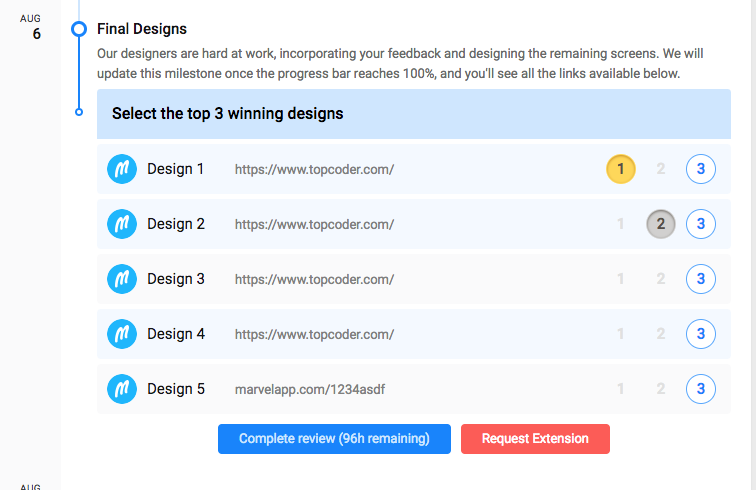Open the marvelapp.com/1234asdf link
The height and width of the screenshot is (490, 756).
pyautogui.click(x=310, y=389)
